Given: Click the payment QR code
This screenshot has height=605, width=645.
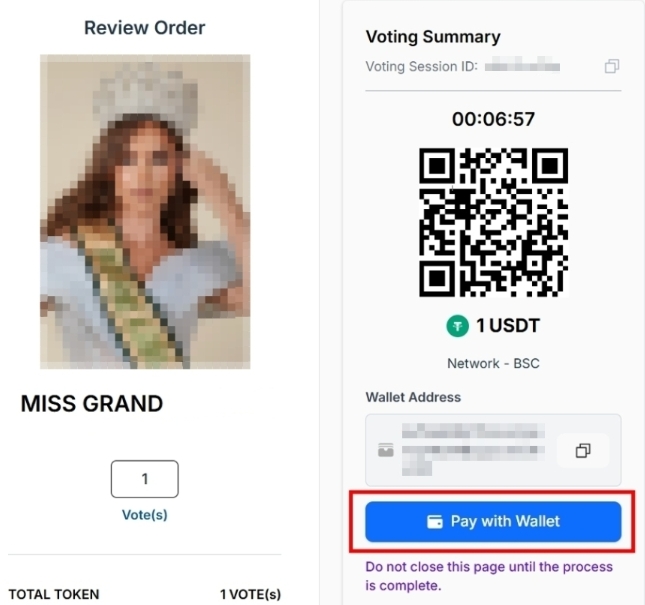Looking at the screenshot, I should 493,222.
